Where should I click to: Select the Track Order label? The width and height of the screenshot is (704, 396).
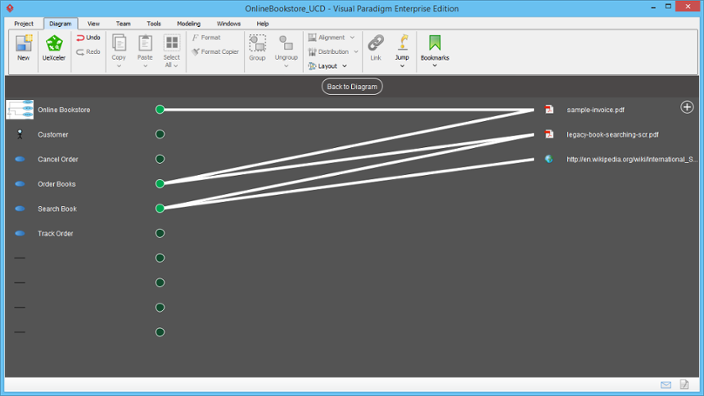click(x=55, y=233)
